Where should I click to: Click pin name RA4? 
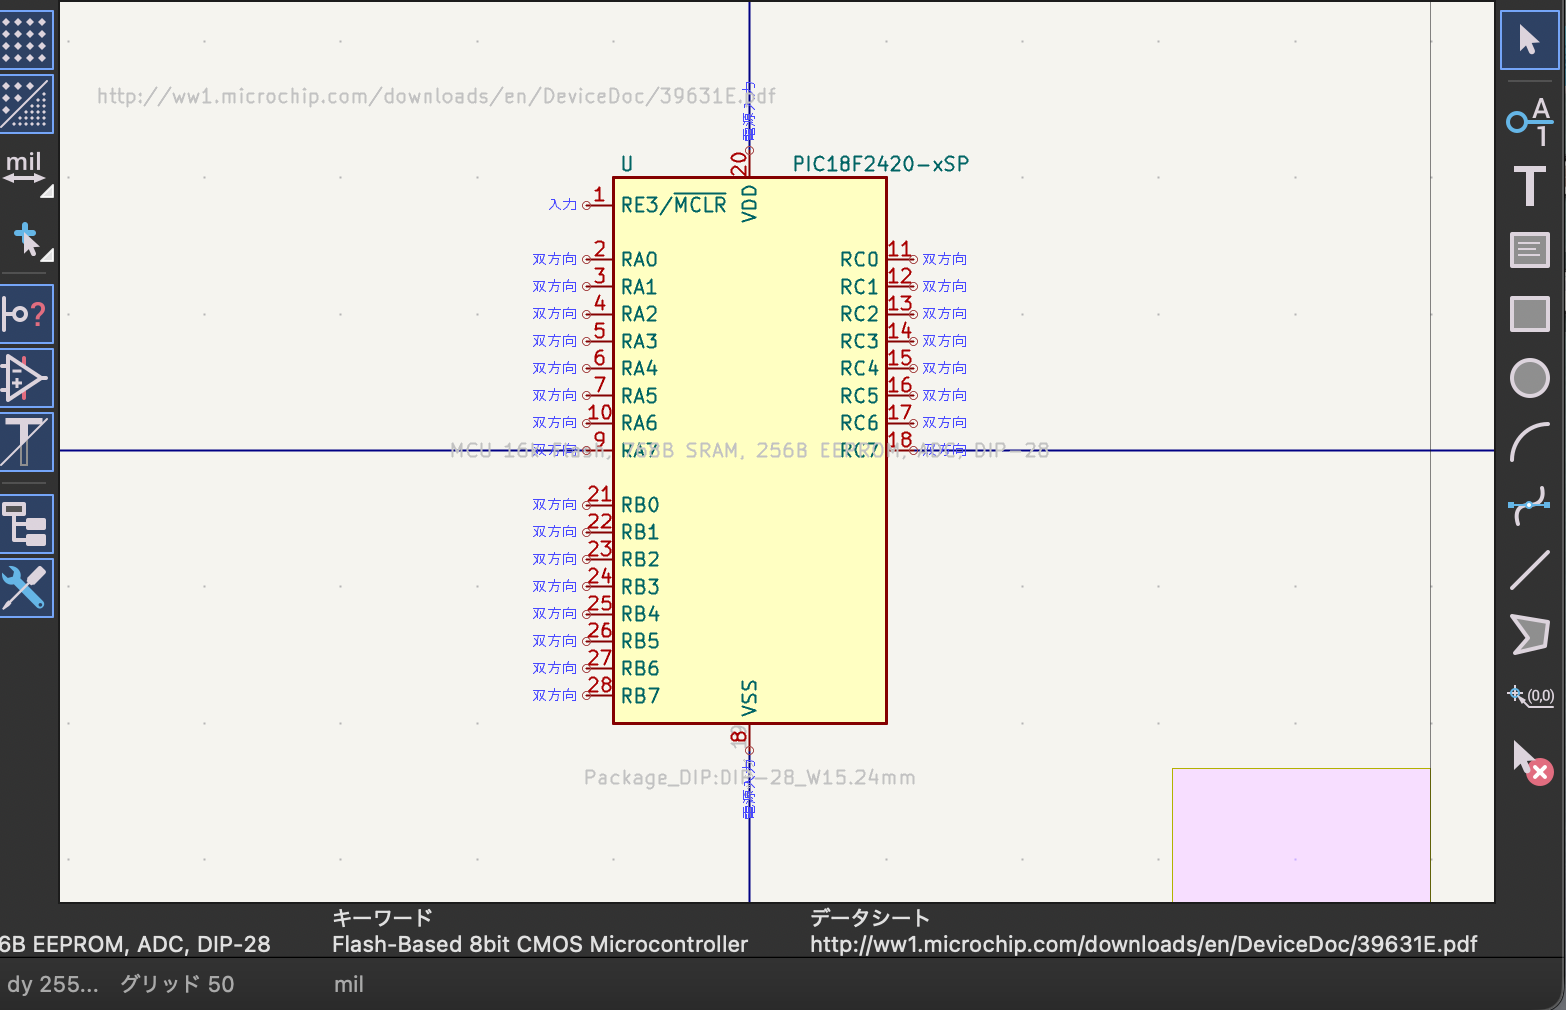(x=639, y=369)
